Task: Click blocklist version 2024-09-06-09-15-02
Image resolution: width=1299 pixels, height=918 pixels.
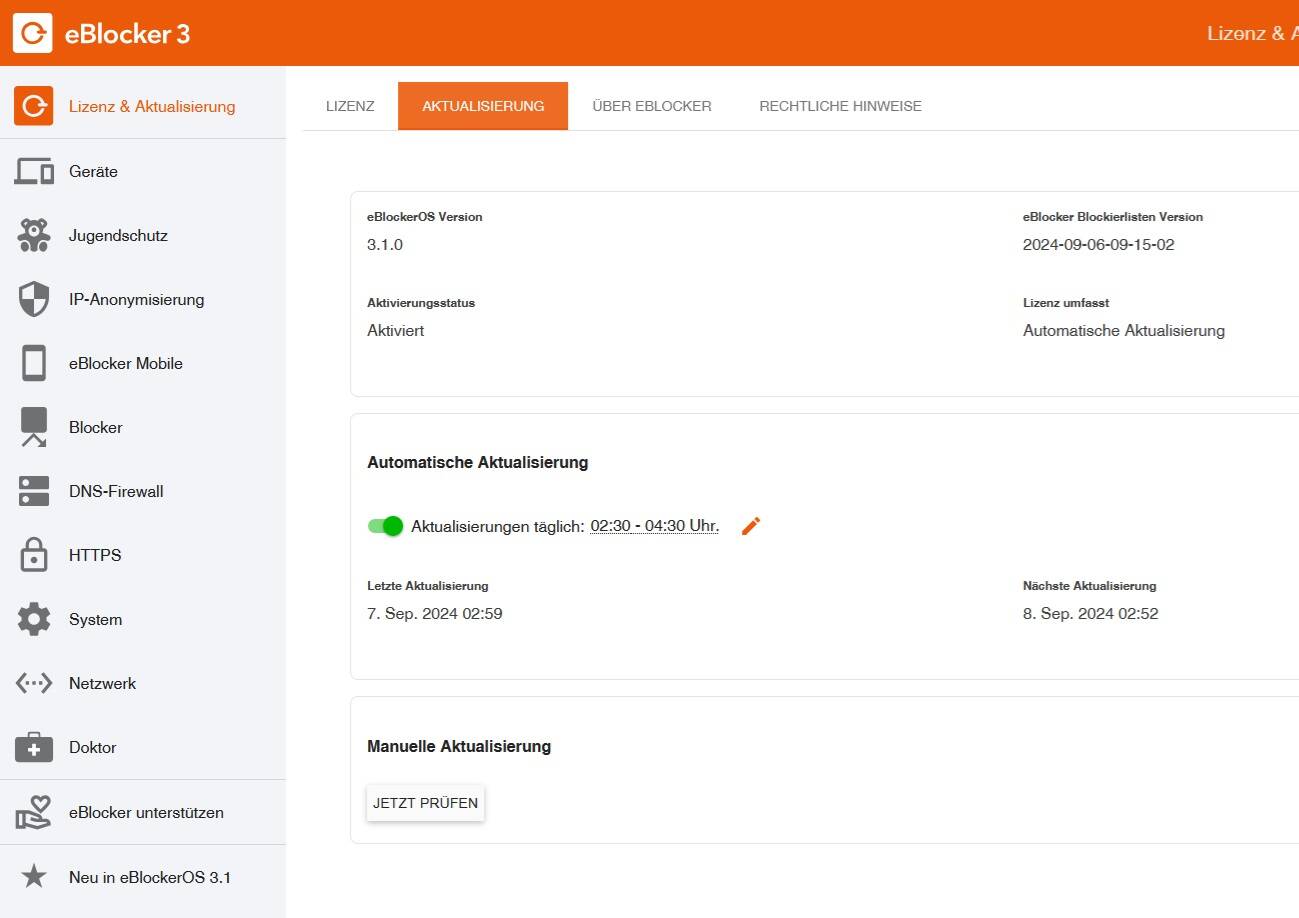Action: [x=1098, y=244]
